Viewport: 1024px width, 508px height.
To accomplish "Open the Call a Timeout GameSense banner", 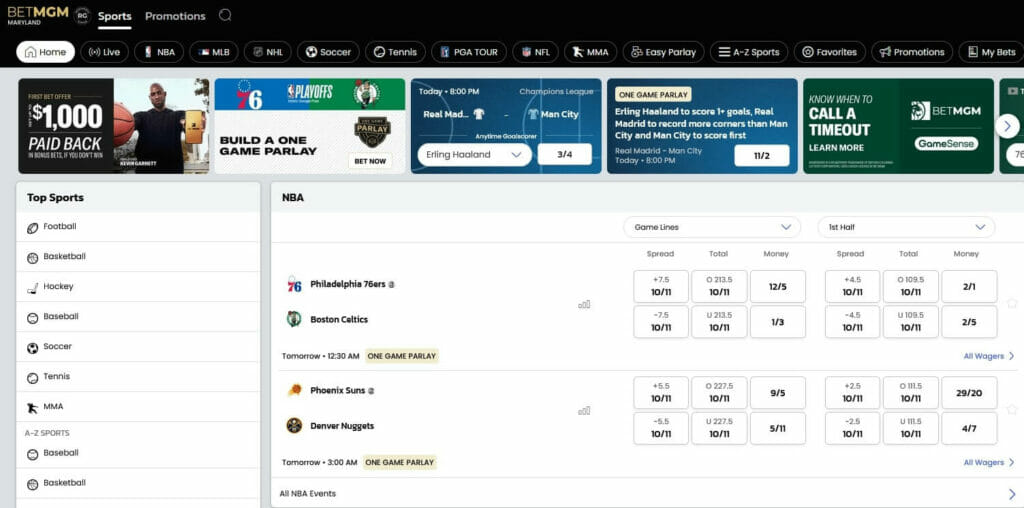I will tap(898, 126).
